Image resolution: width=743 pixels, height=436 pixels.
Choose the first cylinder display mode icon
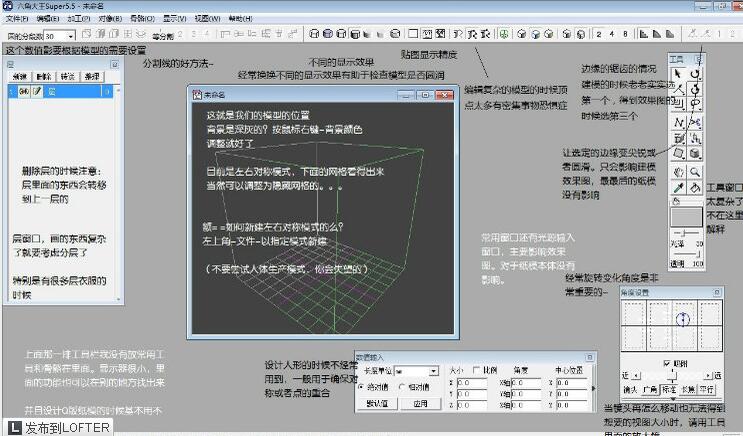tap(314, 34)
